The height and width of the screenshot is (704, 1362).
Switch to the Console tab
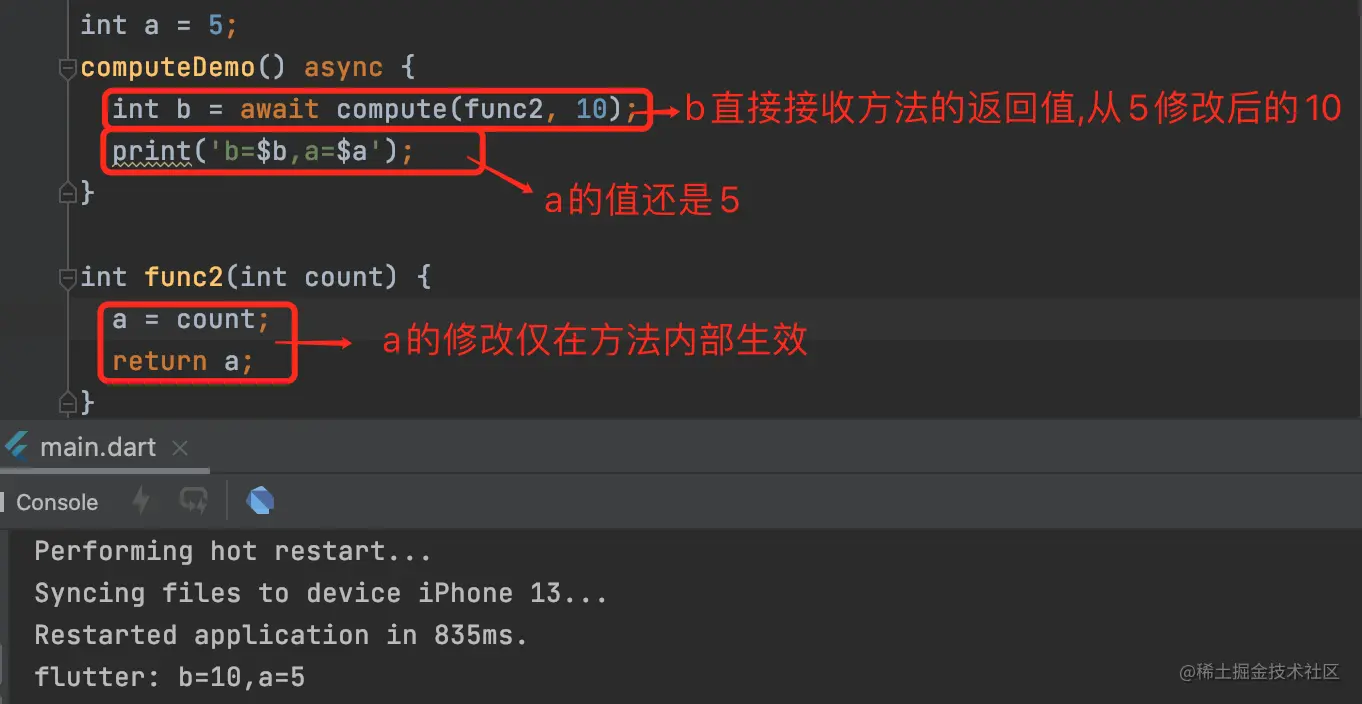click(56, 502)
